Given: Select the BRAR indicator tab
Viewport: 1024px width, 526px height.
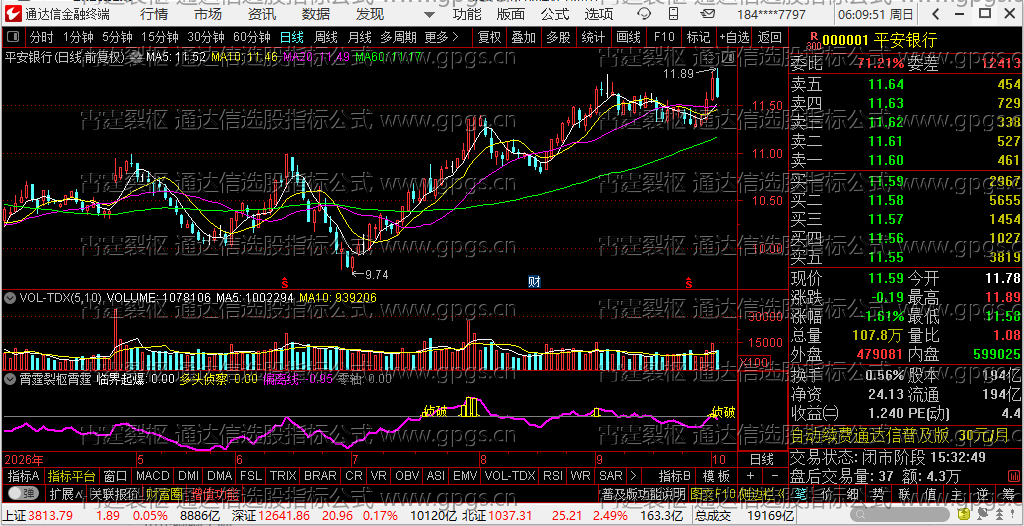Looking at the screenshot, I should [321, 476].
